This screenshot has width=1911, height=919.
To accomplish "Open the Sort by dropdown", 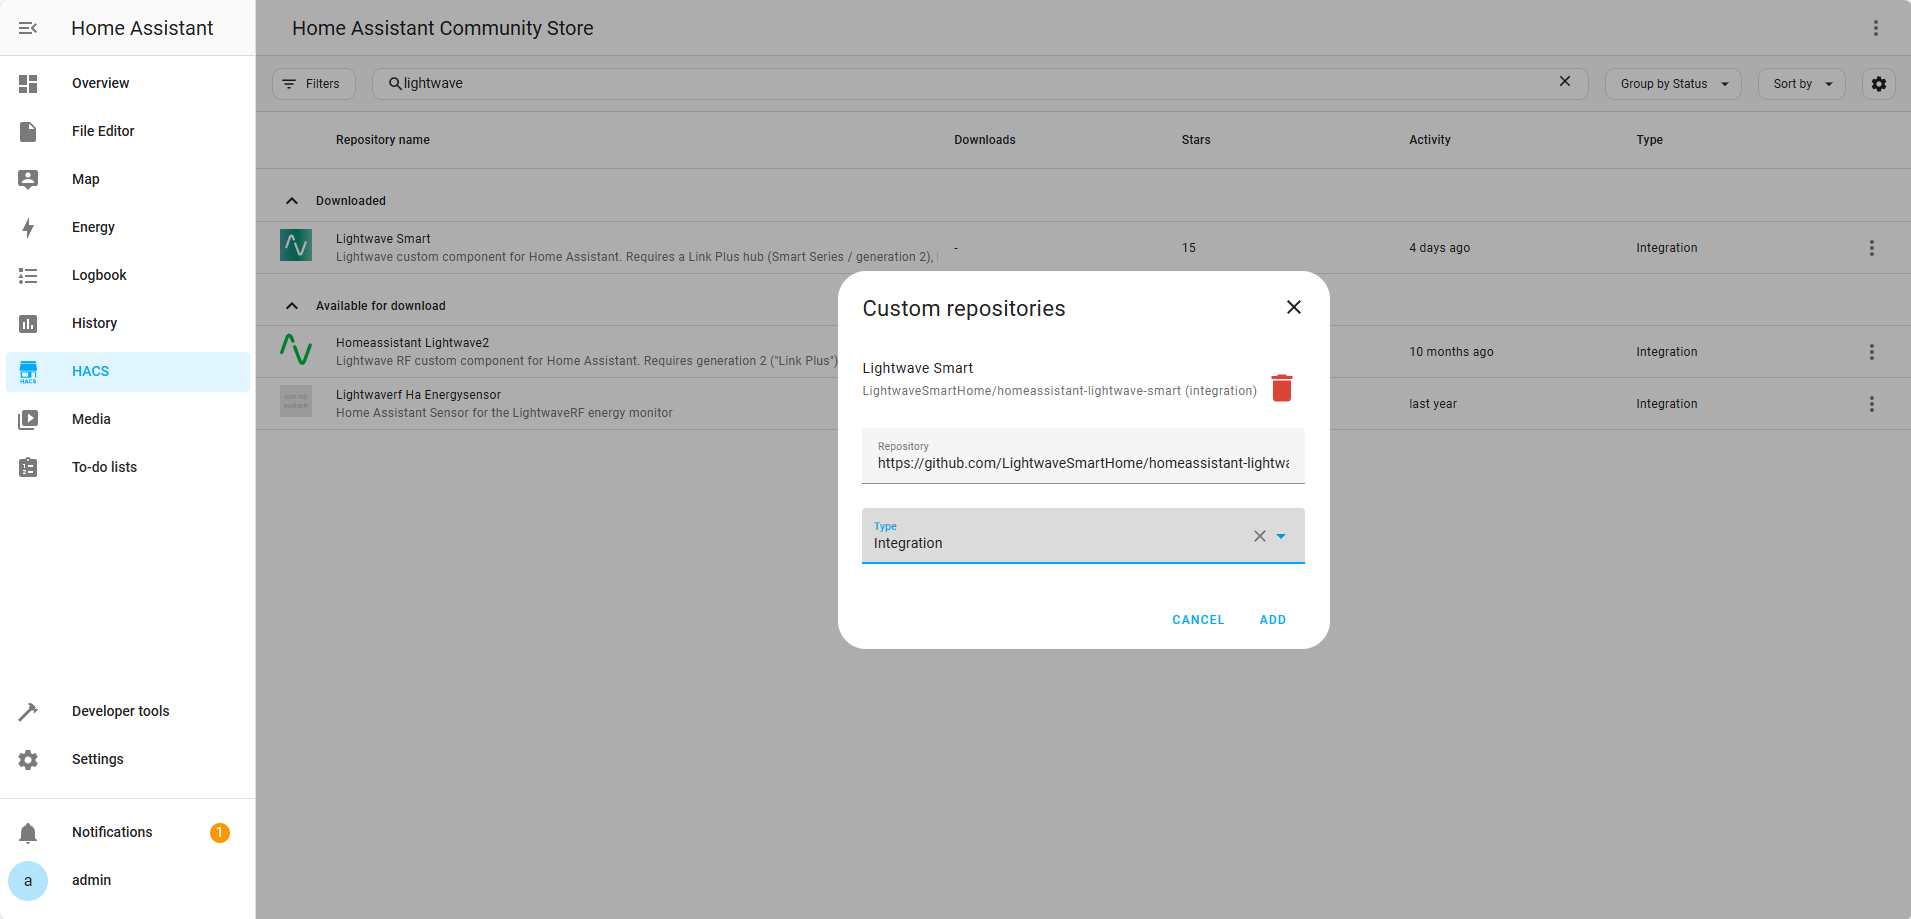I will (1800, 84).
